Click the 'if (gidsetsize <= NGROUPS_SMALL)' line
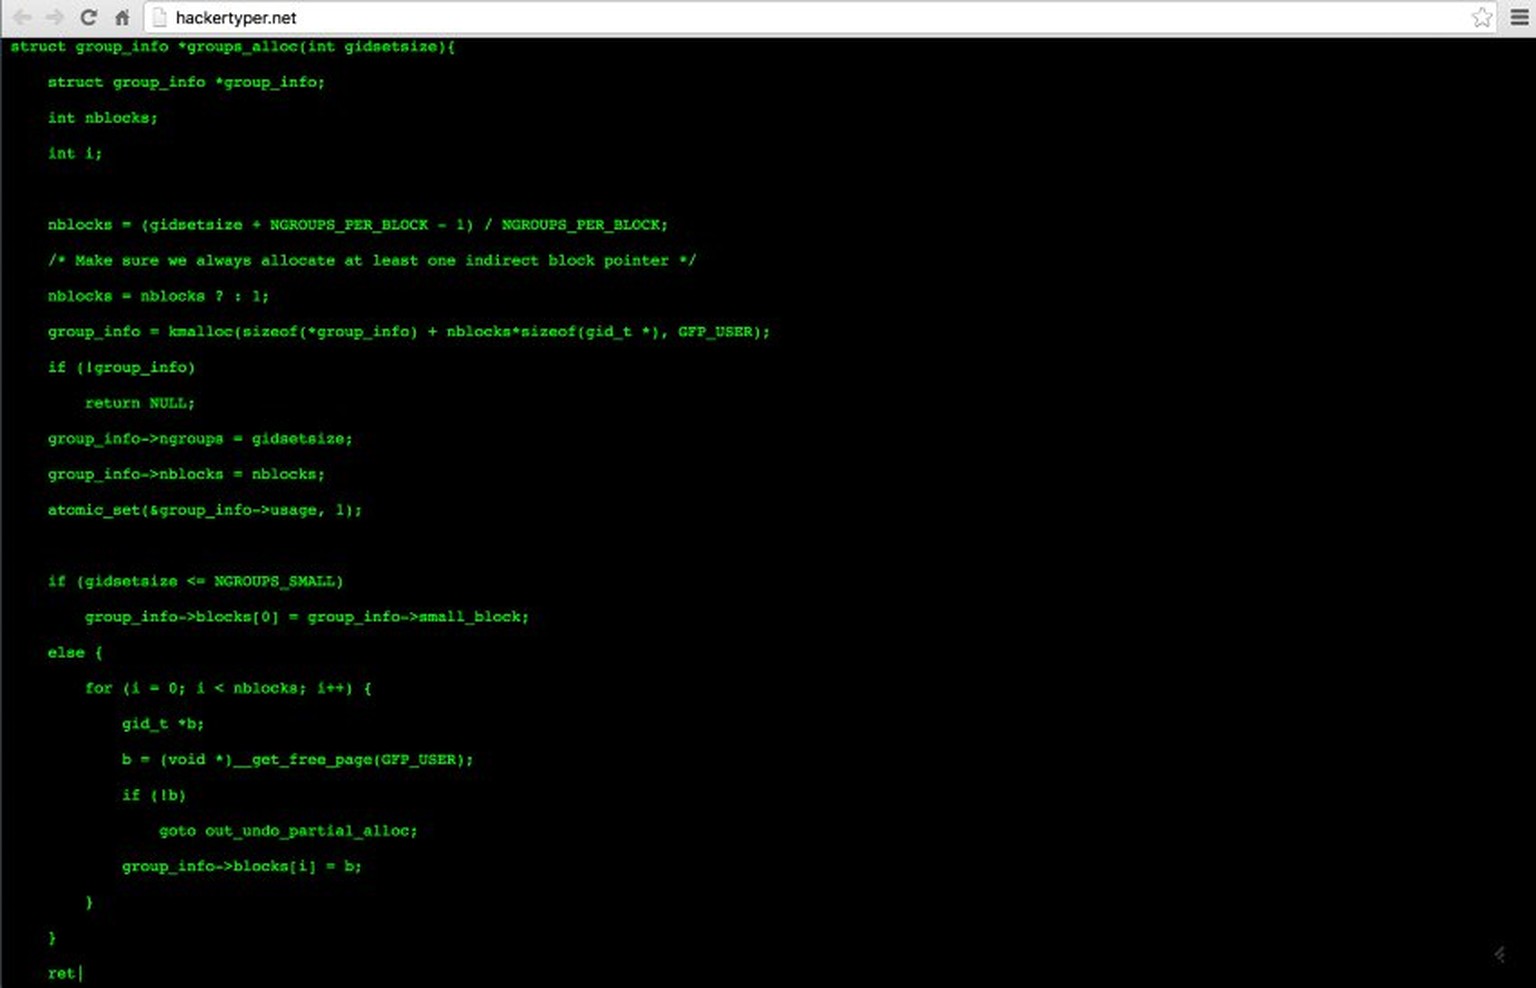Screen dimensions: 1536x988 click(196, 581)
